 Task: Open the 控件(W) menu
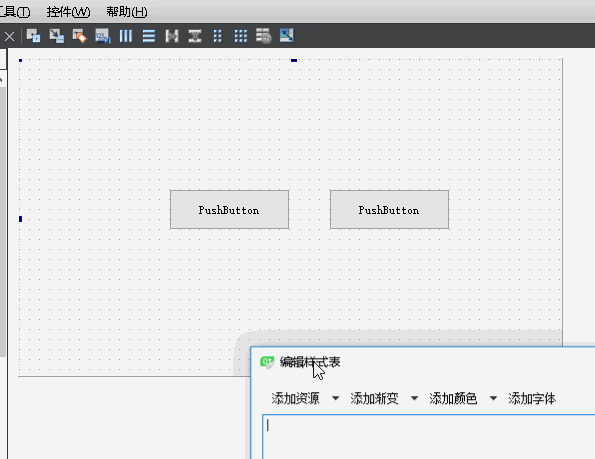pyautogui.click(x=68, y=12)
